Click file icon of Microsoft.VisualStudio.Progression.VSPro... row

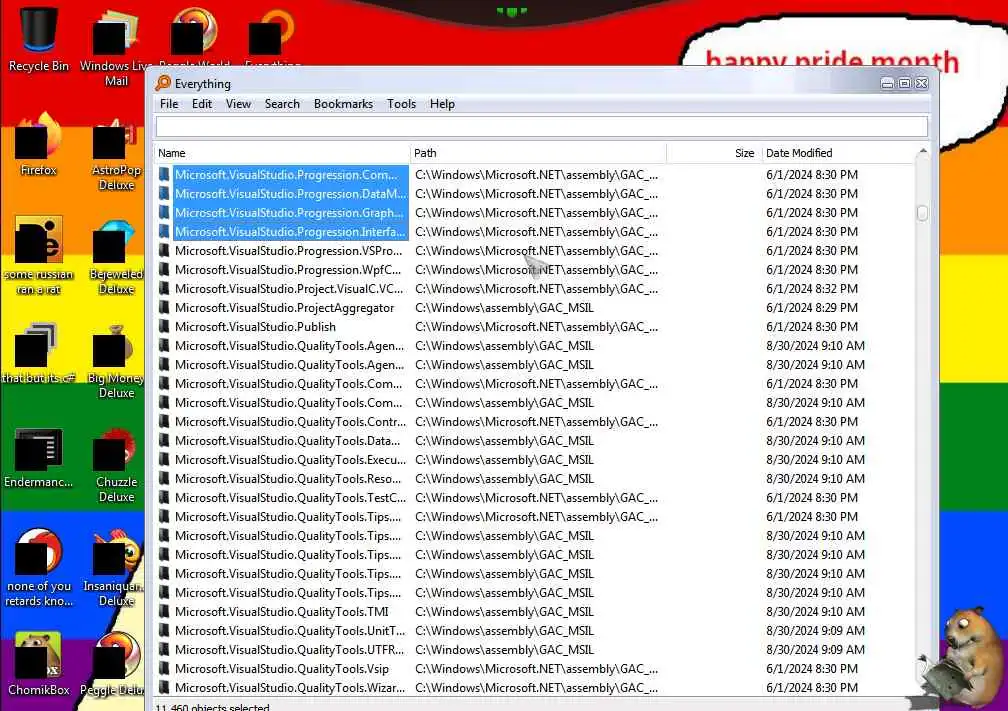point(165,251)
